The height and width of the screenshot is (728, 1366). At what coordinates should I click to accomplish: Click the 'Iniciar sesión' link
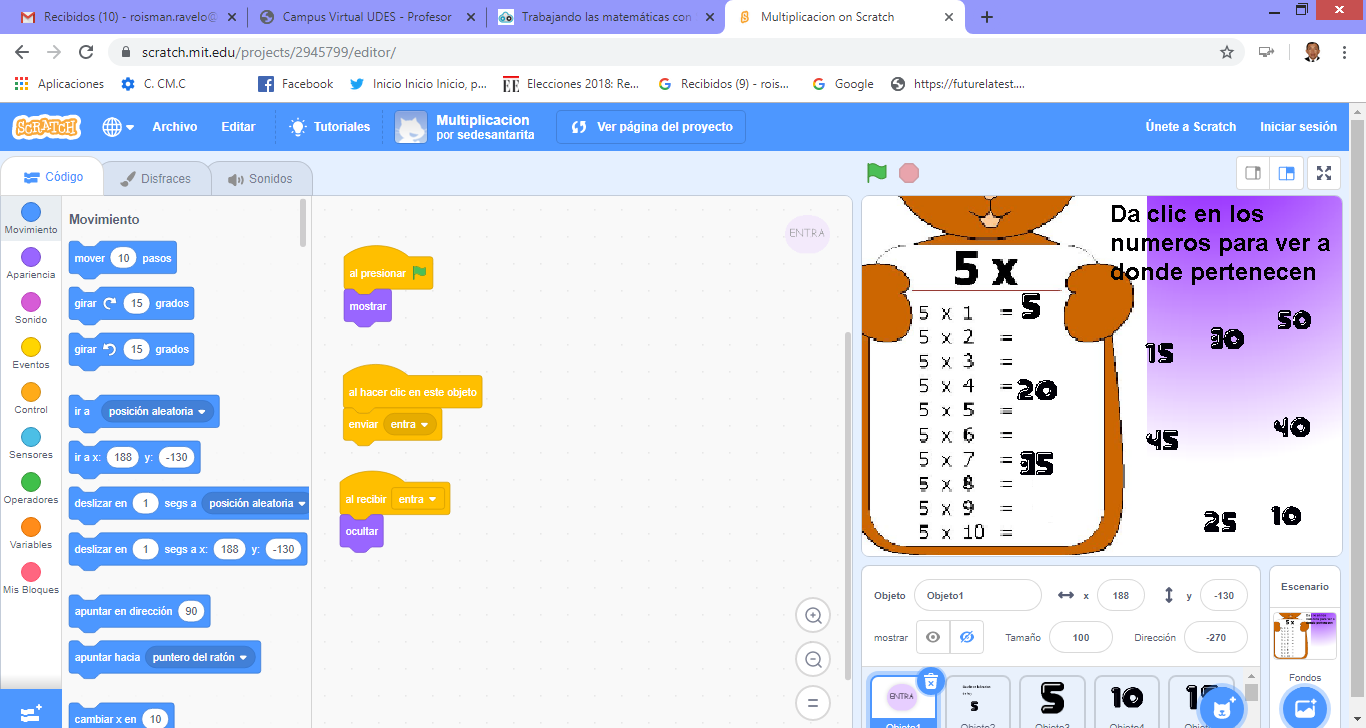coord(1298,127)
